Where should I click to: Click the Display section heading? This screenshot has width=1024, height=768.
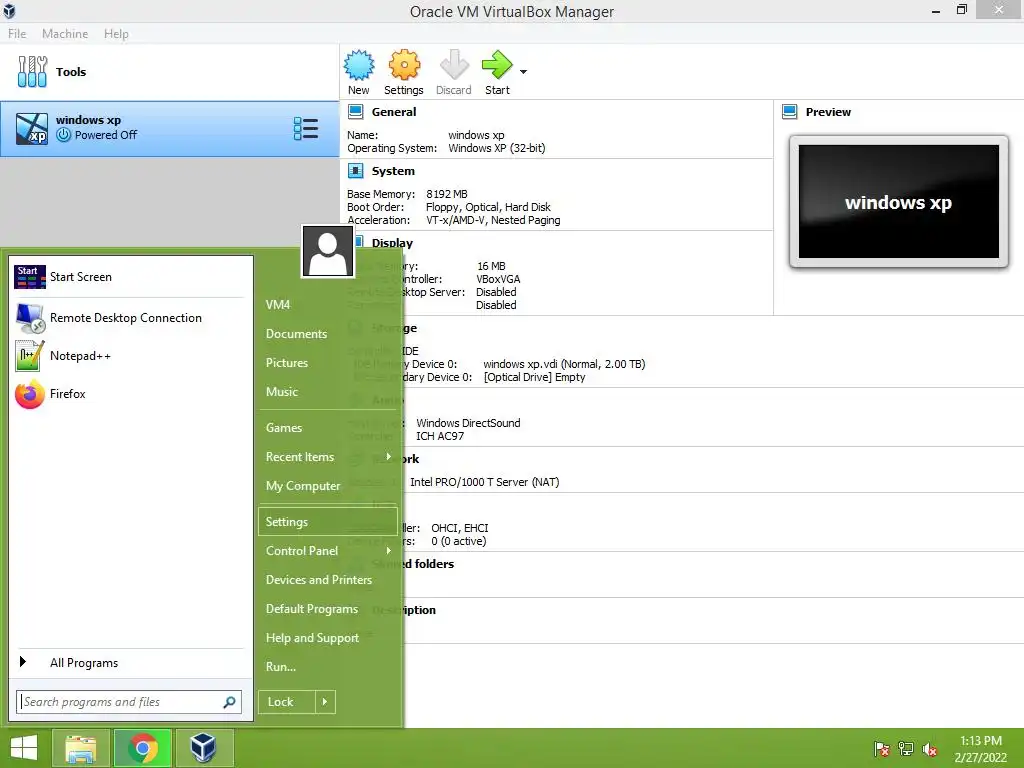(392, 243)
